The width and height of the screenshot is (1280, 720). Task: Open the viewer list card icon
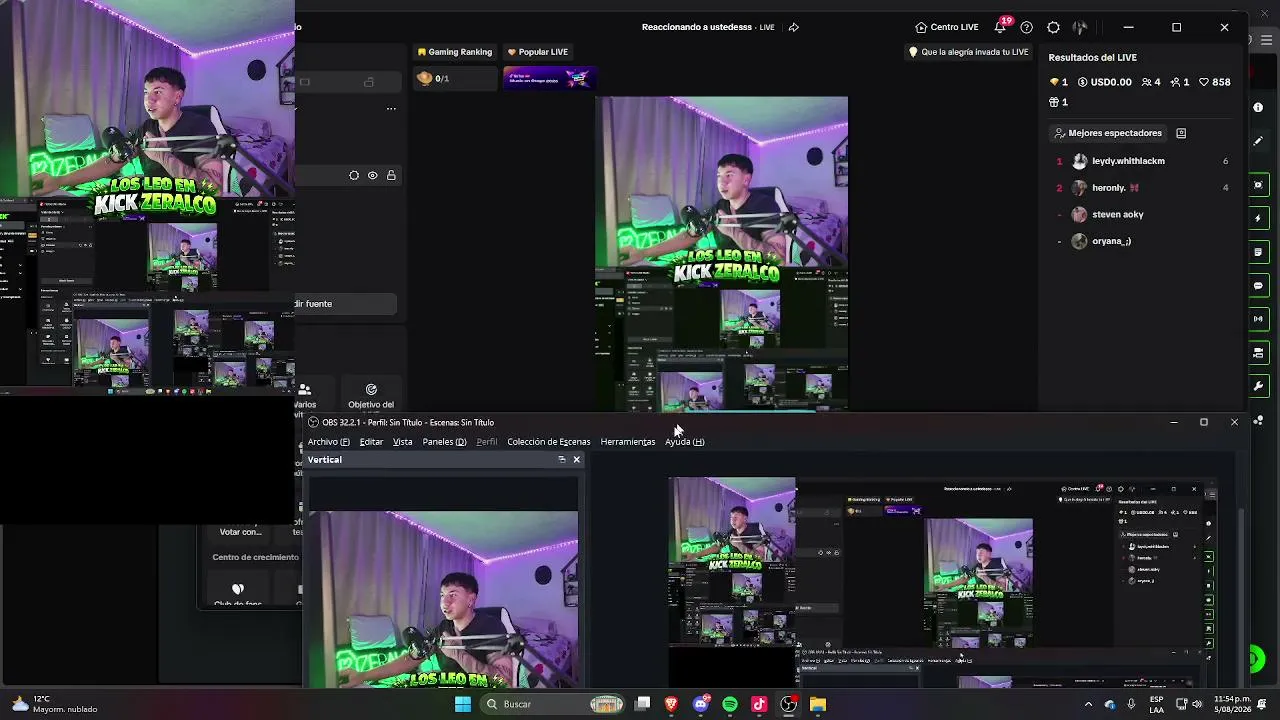[x=1181, y=133]
